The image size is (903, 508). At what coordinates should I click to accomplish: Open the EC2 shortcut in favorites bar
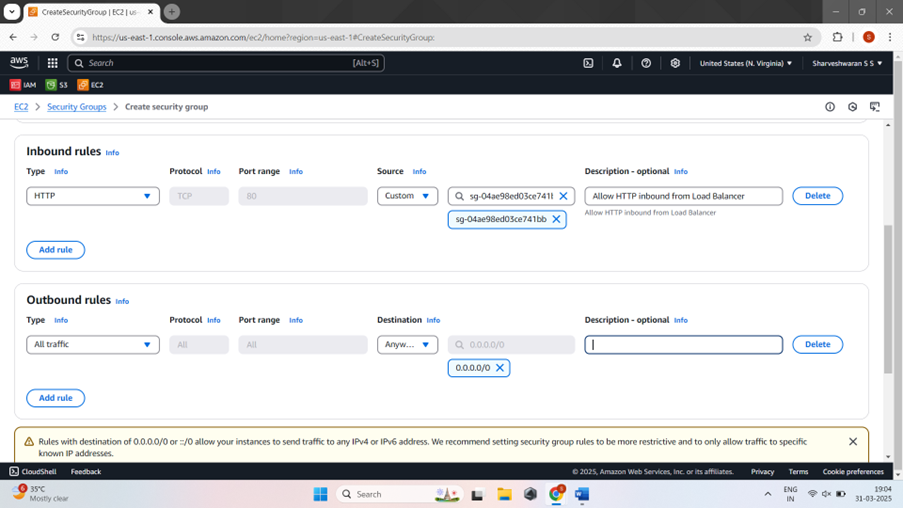tap(90, 85)
